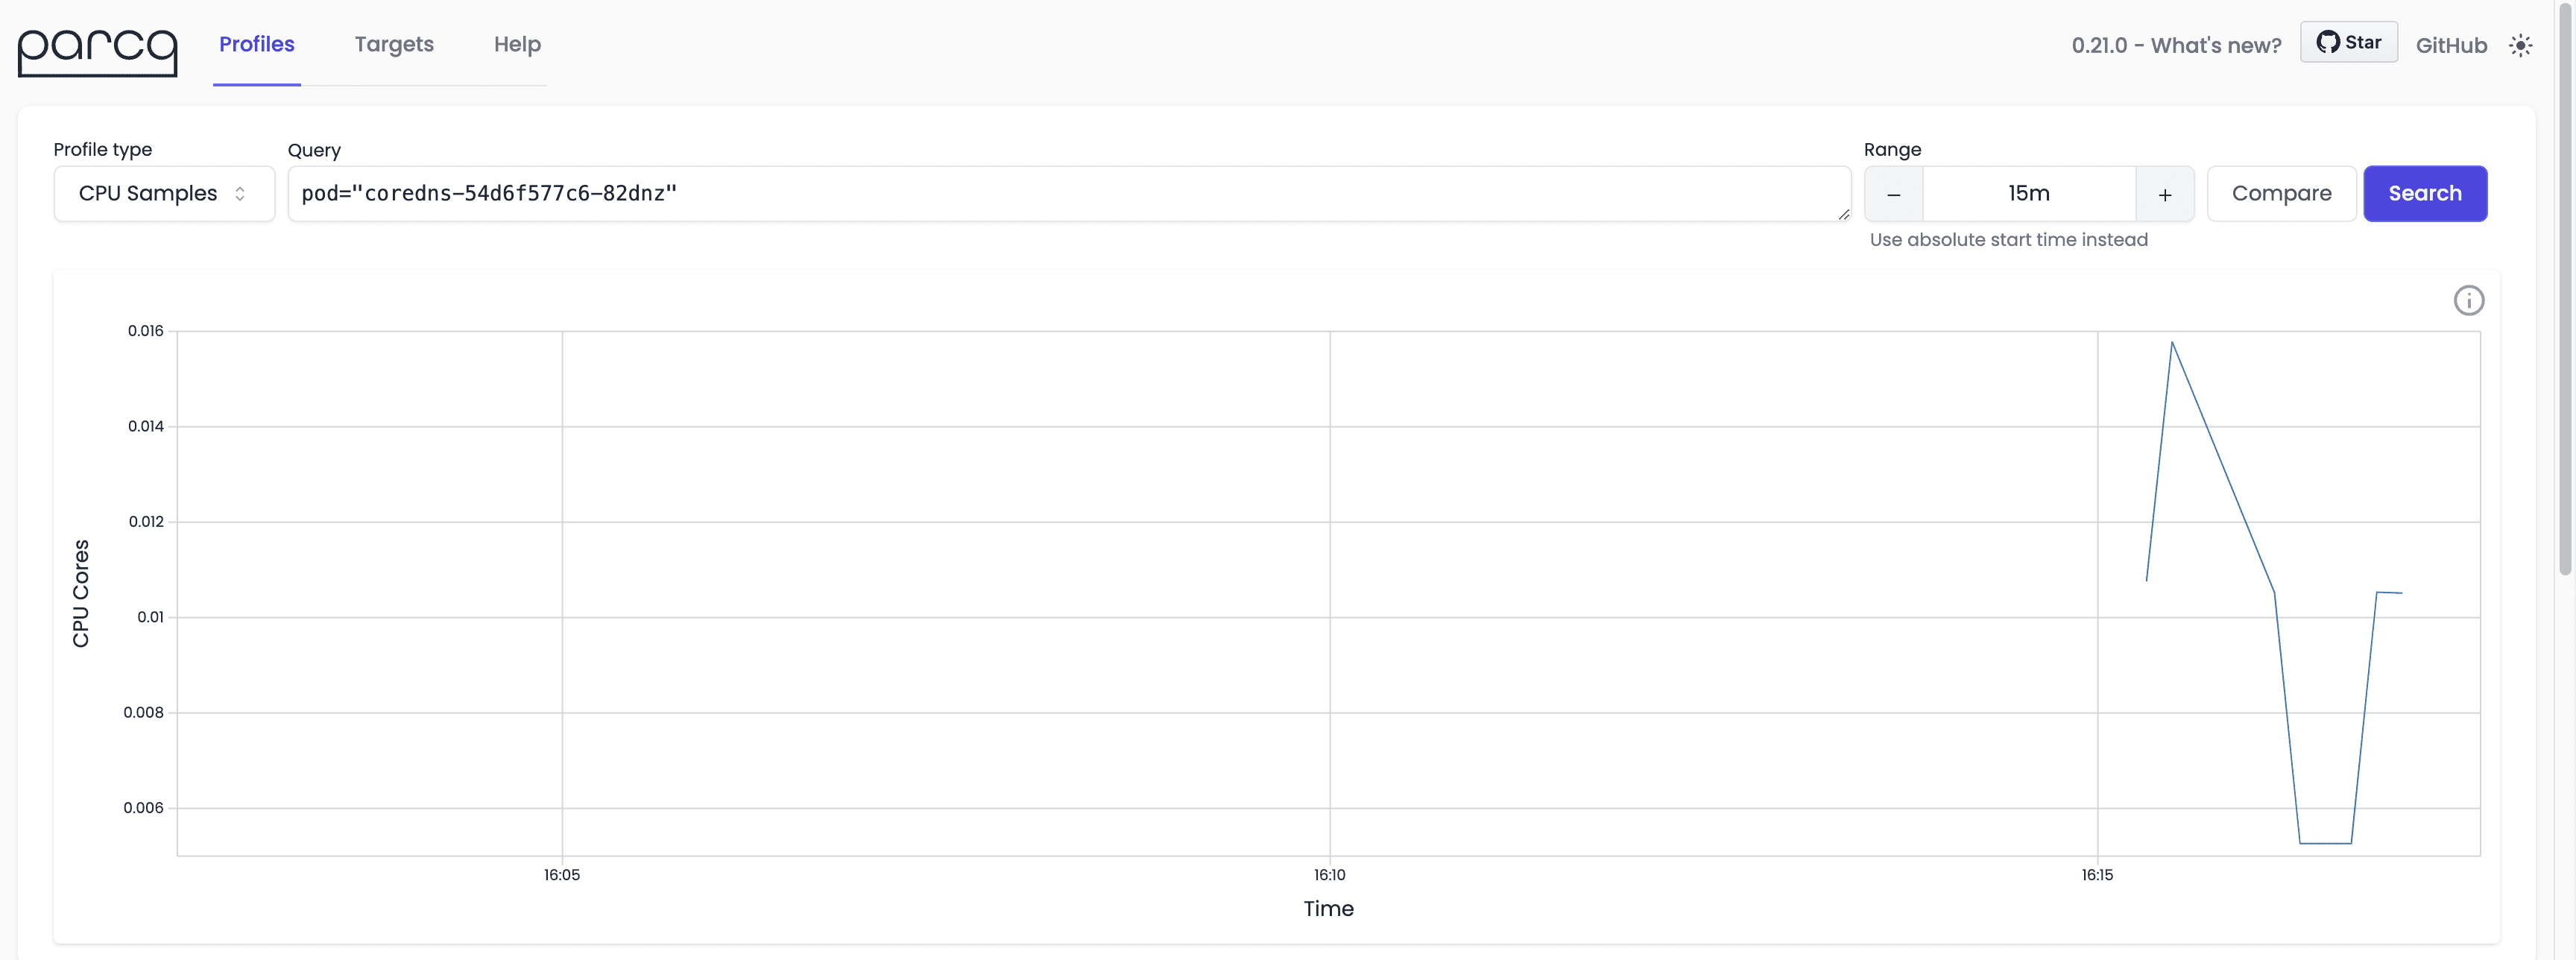Open the Help section
The height and width of the screenshot is (960, 2576).
pos(516,44)
